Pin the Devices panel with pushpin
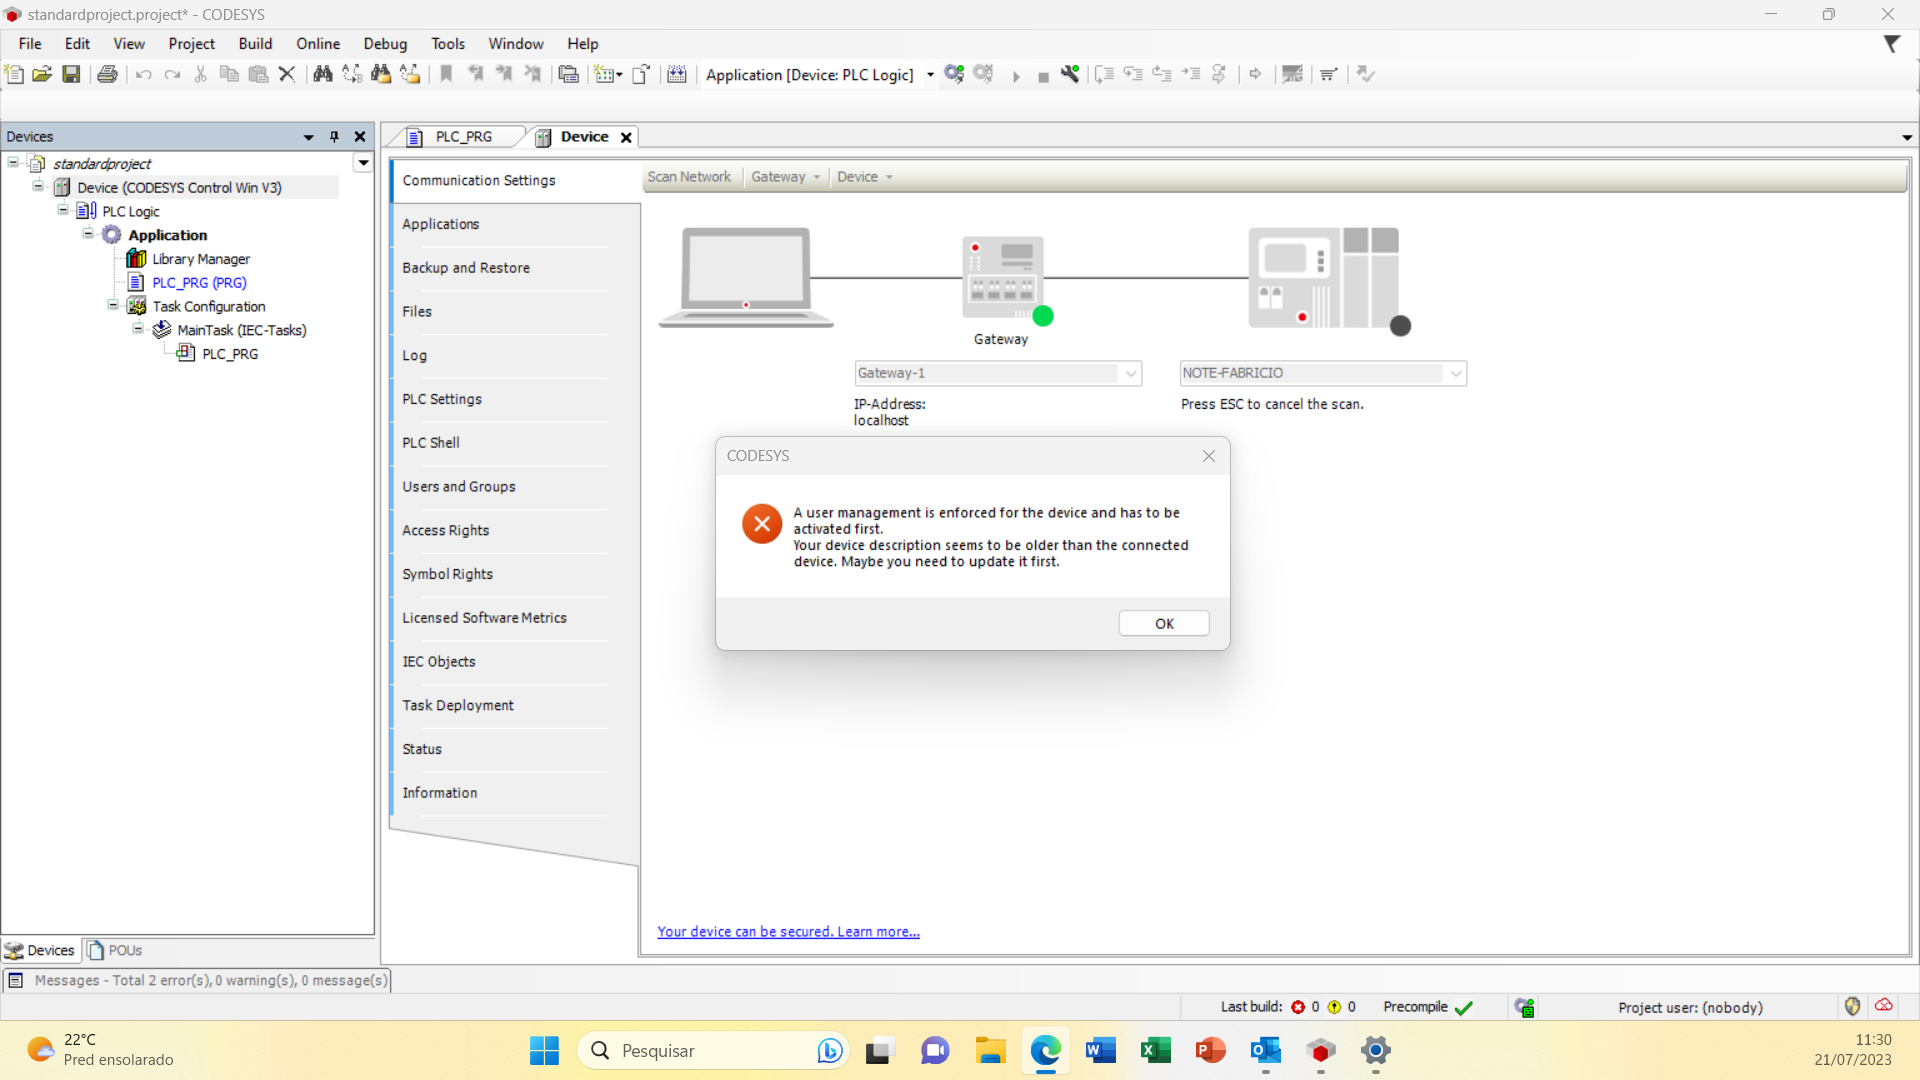 pyautogui.click(x=334, y=137)
